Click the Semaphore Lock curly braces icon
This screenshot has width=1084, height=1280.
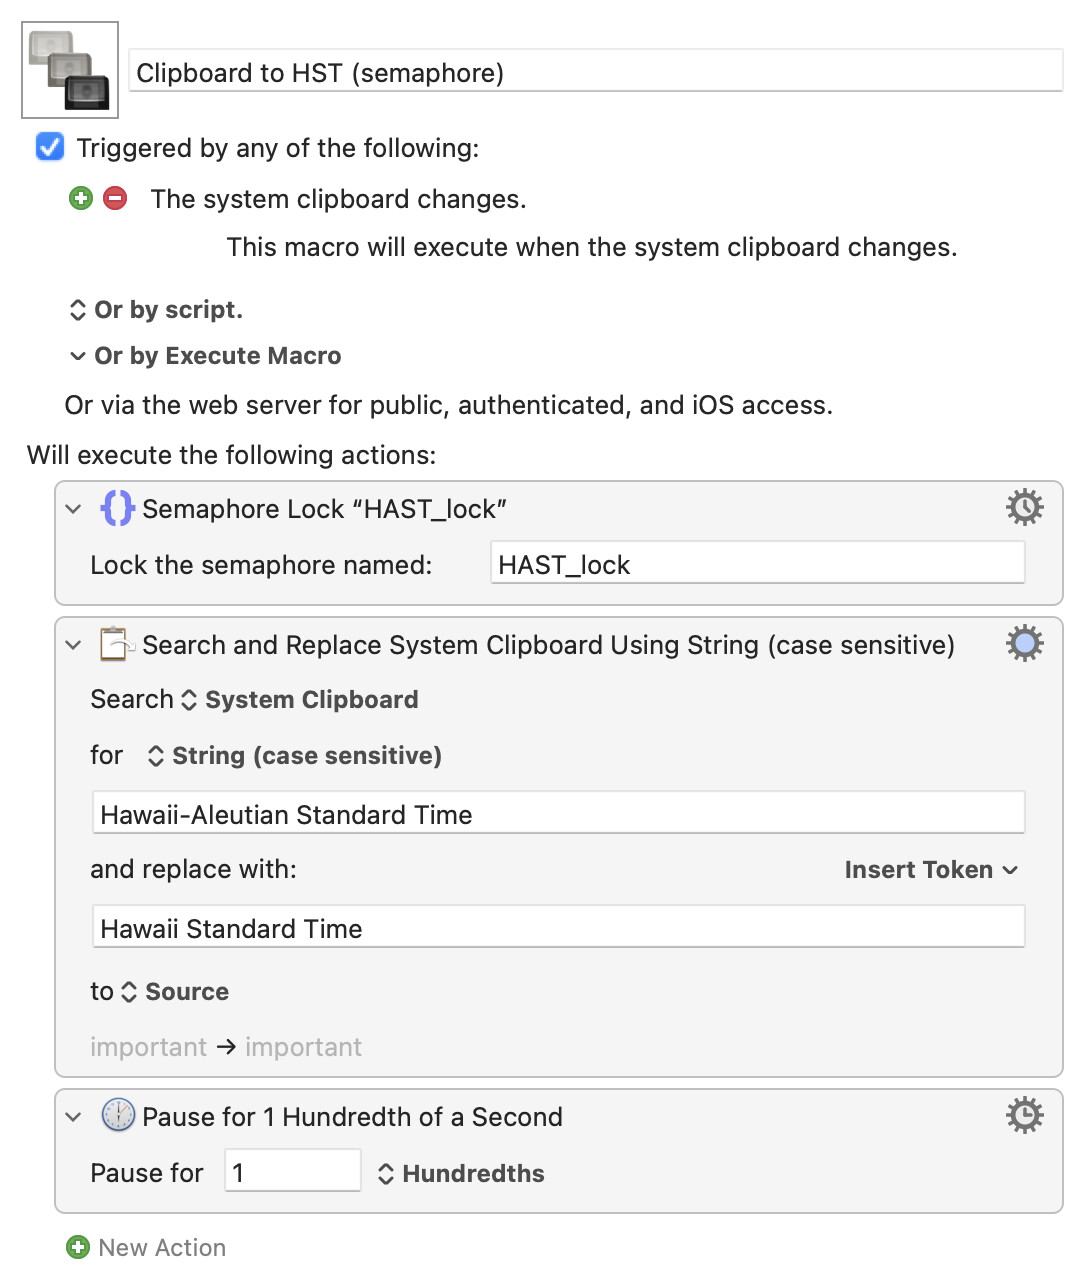click(x=117, y=508)
